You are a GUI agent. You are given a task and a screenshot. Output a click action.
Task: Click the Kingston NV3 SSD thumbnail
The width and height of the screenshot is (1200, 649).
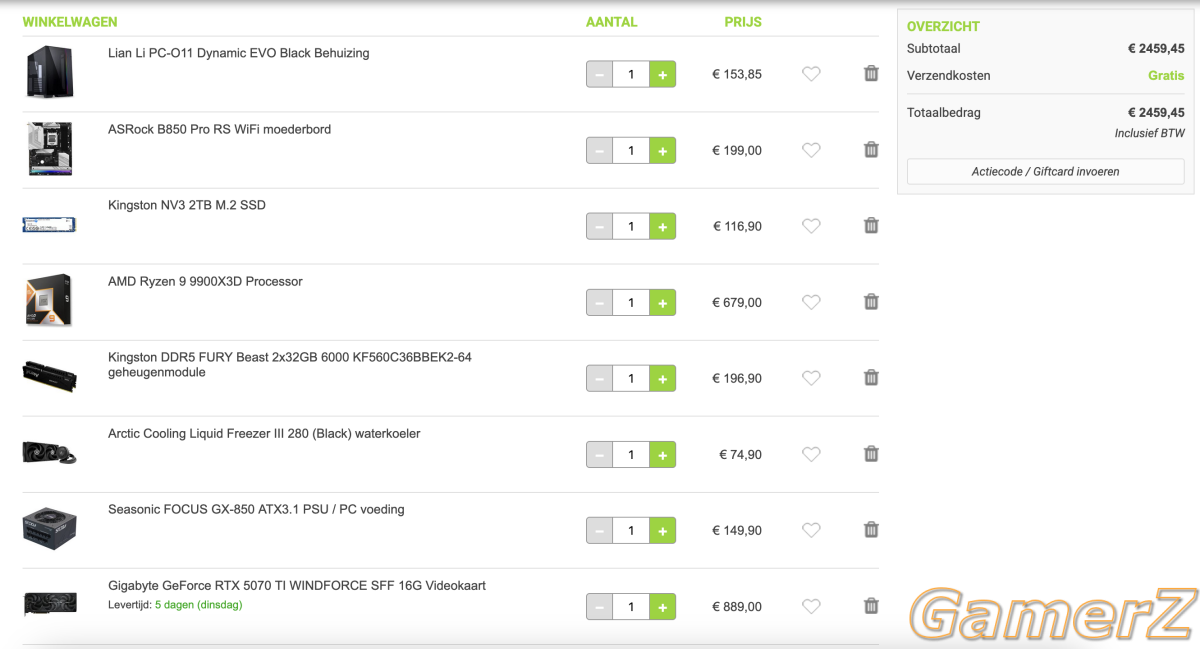[50, 225]
